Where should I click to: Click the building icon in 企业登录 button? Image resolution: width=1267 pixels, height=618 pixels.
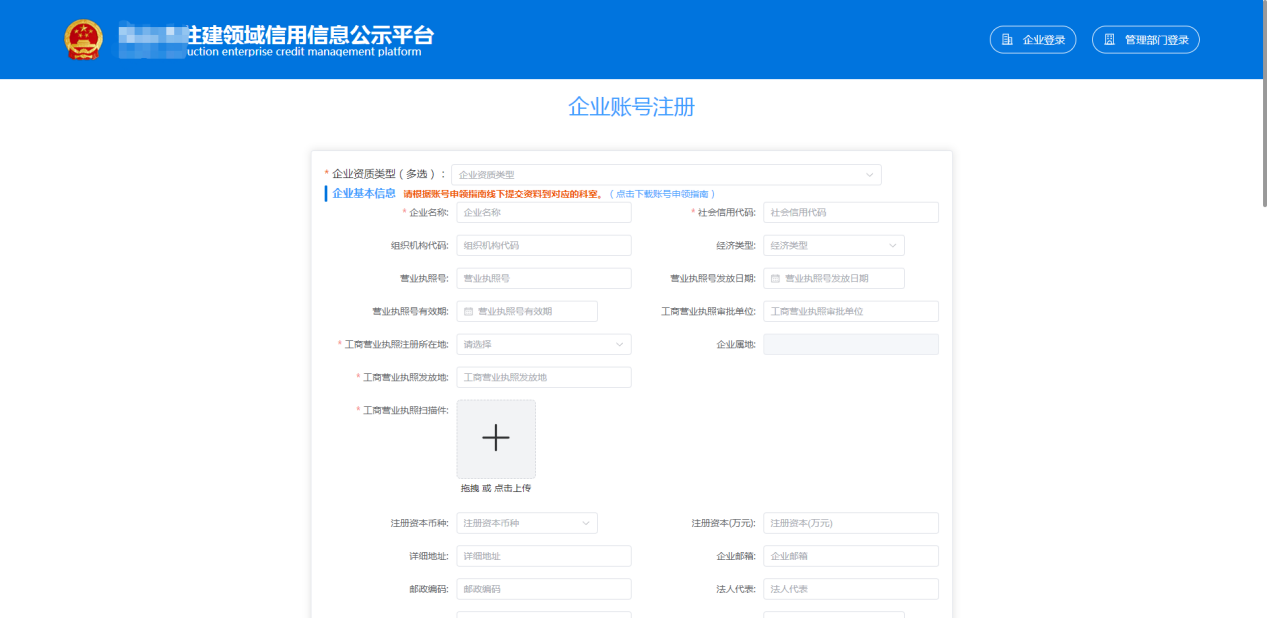click(1008, 40)
